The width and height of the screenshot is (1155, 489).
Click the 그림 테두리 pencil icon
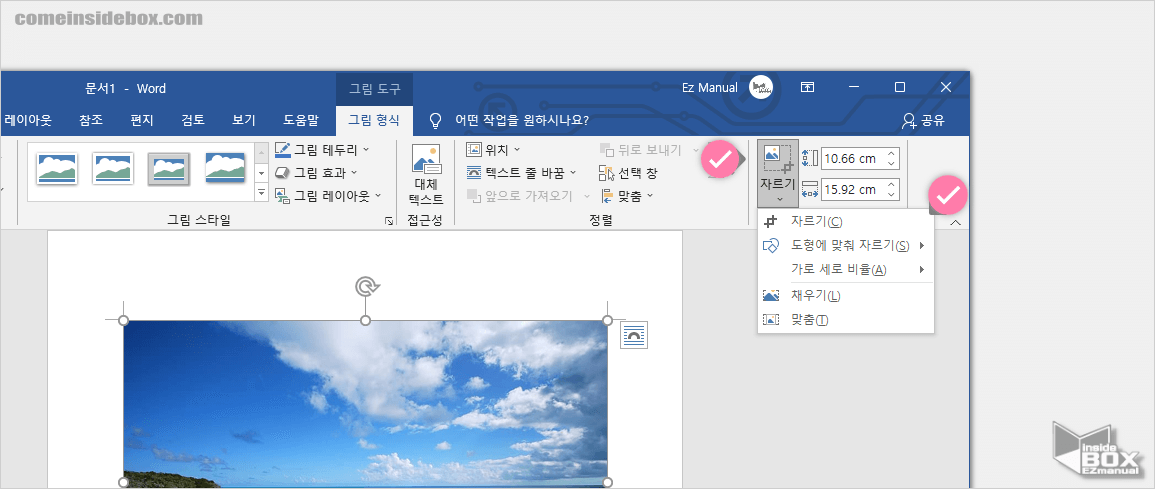tap(282, 149)
